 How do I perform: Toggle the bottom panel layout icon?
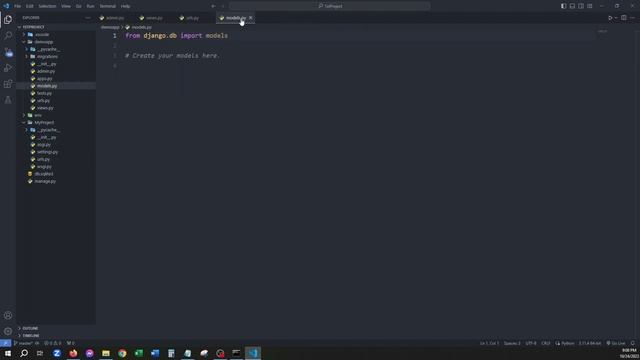(572, 6)
